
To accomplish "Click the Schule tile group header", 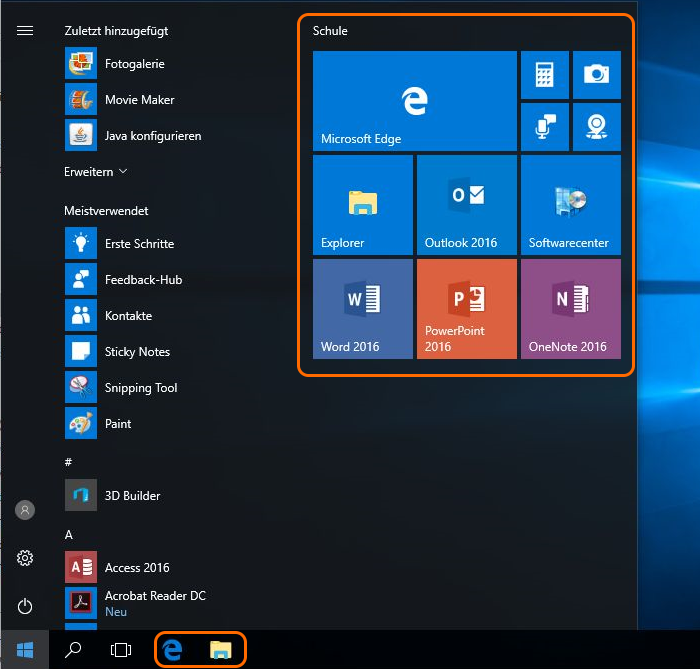I will pyautogui.click(x=331, y=31).
